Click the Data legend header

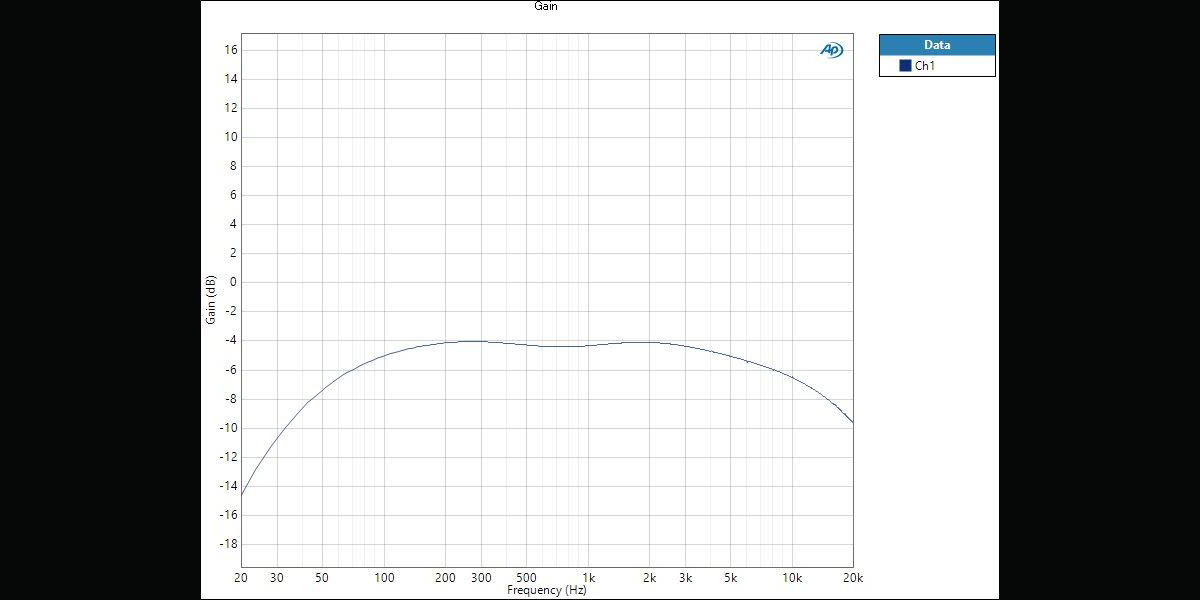(937, 45)
